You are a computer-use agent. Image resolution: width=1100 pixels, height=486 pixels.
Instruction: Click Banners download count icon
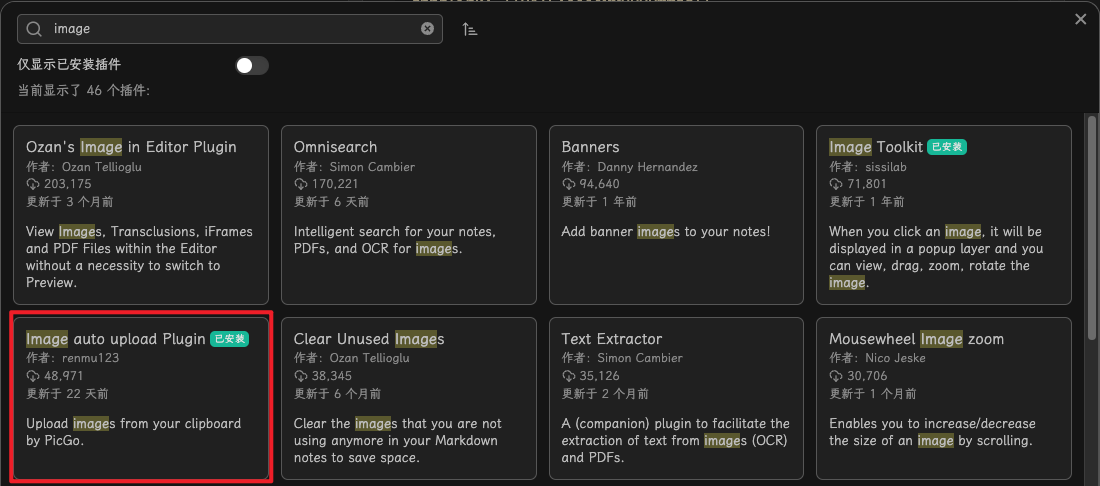[x=569, y=184]
